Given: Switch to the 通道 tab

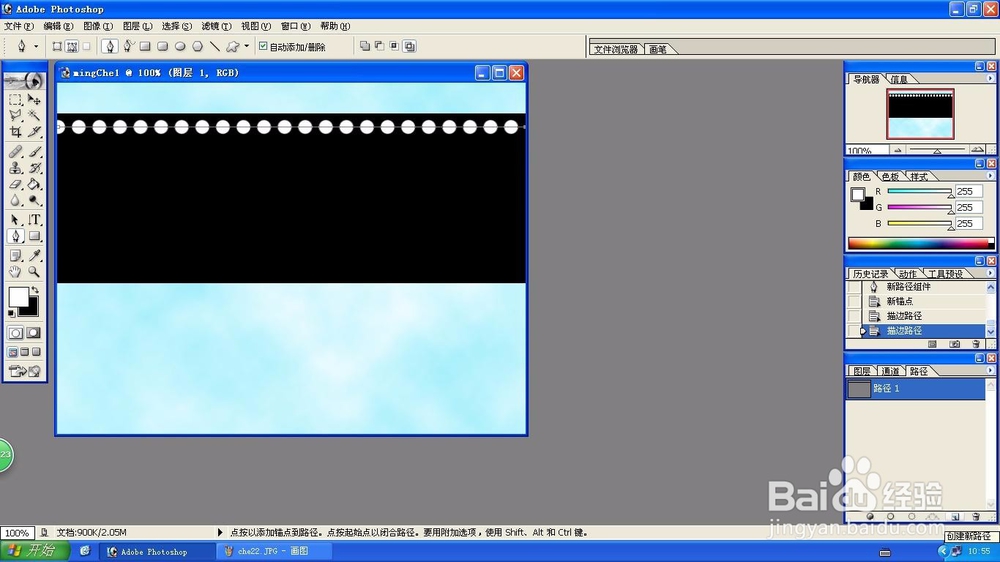Looking at the screenshot, I should [890, 371].
